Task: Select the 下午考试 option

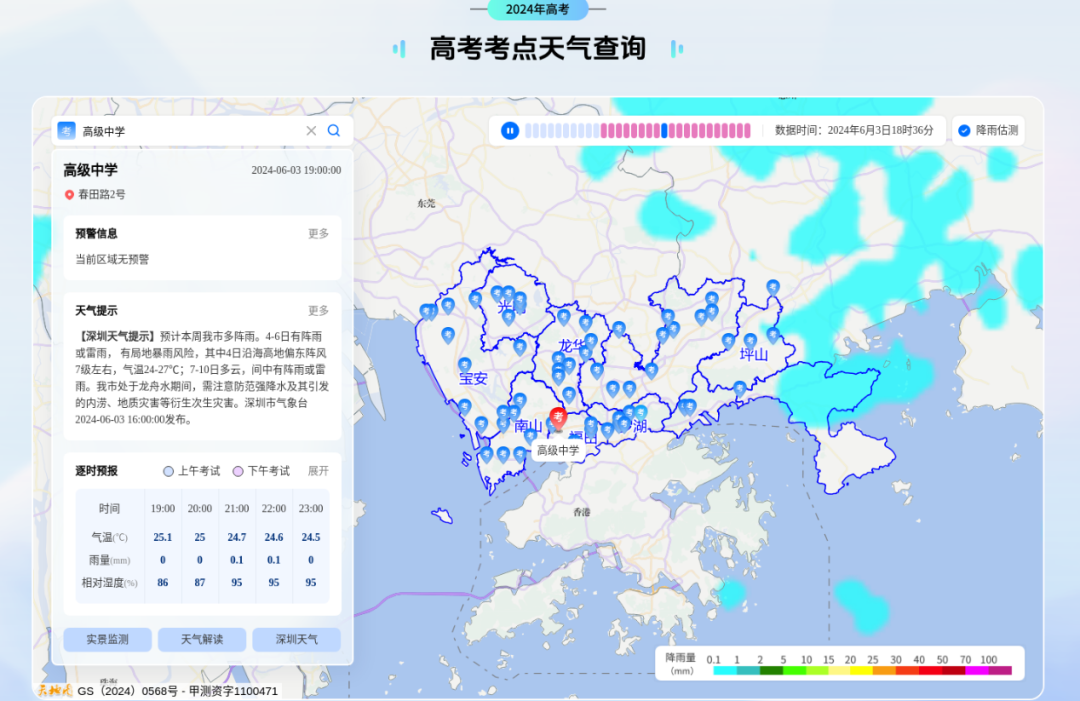Action: [x=238, y=471]
